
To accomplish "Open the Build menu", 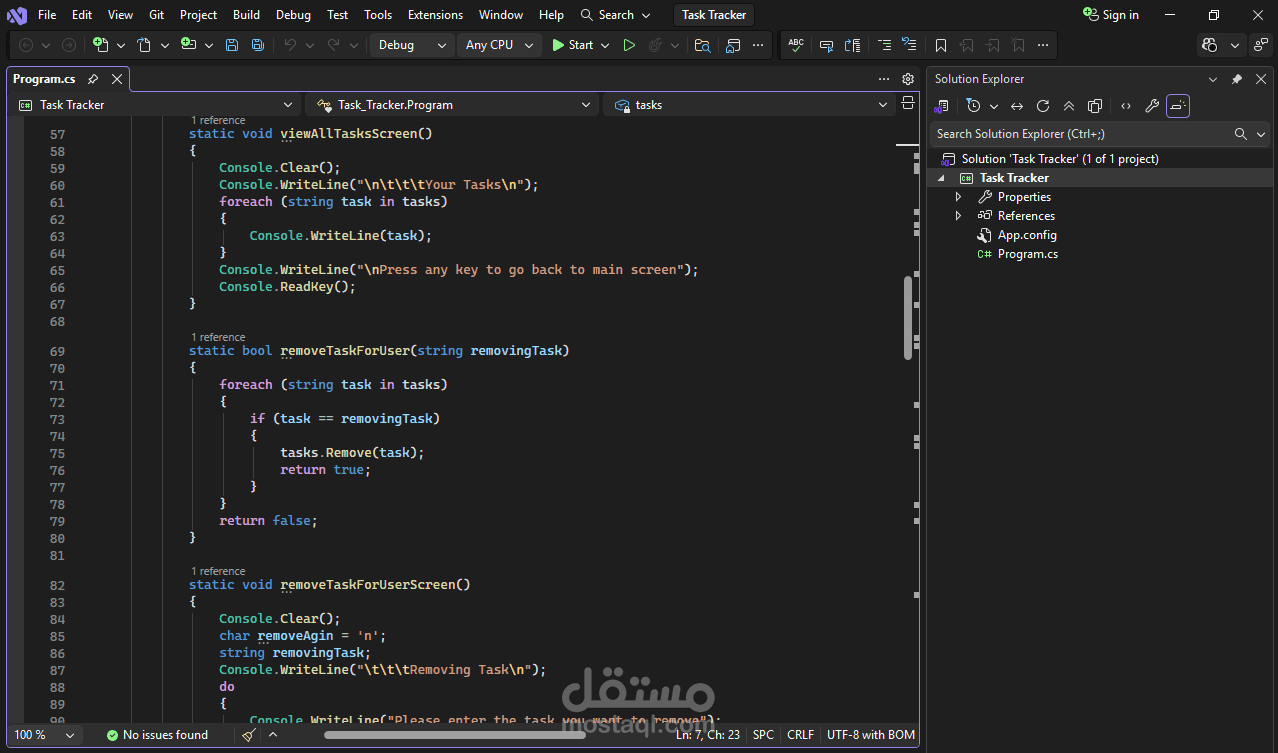I will coord(246,15).
